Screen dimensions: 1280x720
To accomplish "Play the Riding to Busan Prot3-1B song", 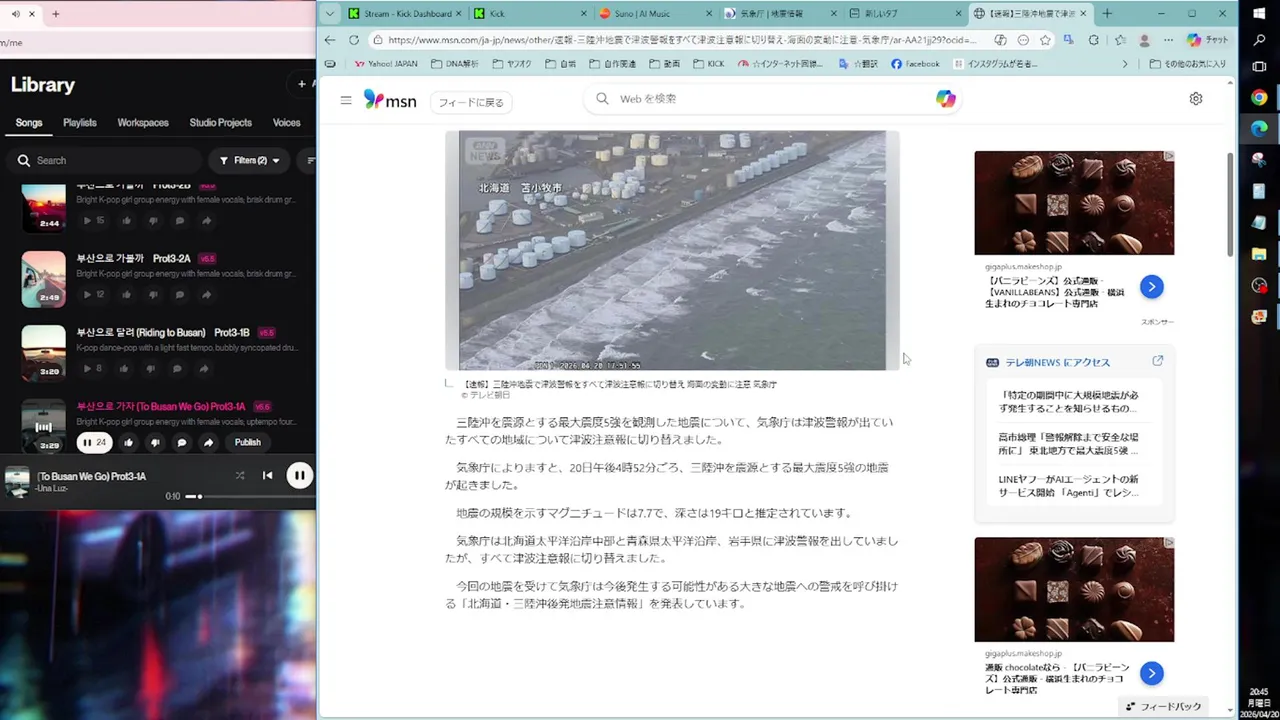I will click(92, 368).
